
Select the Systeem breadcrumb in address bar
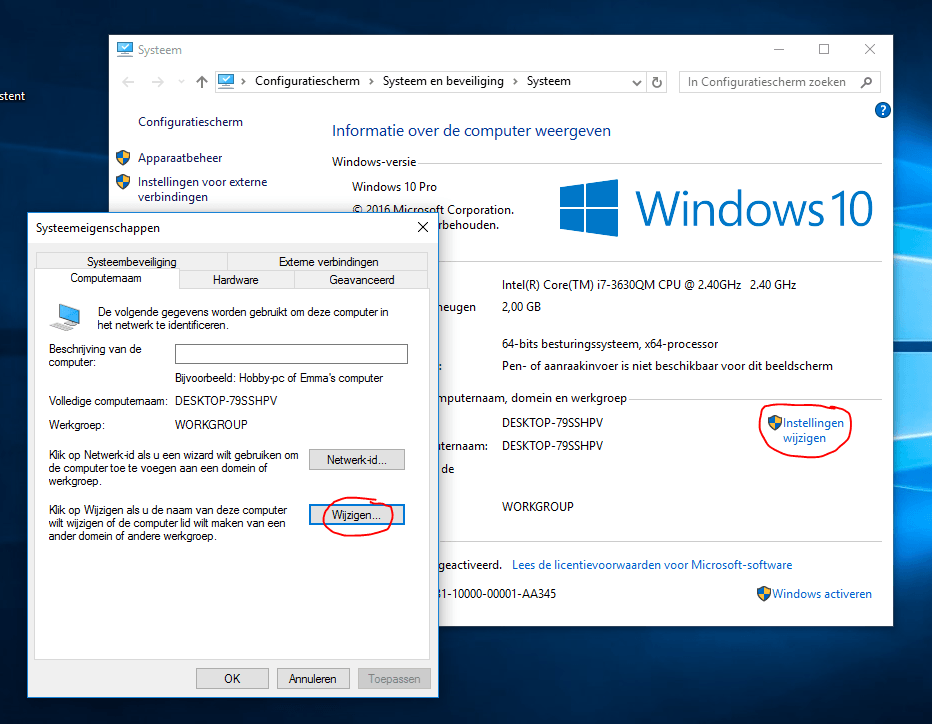pyautogui.click(x=549, y=81)
